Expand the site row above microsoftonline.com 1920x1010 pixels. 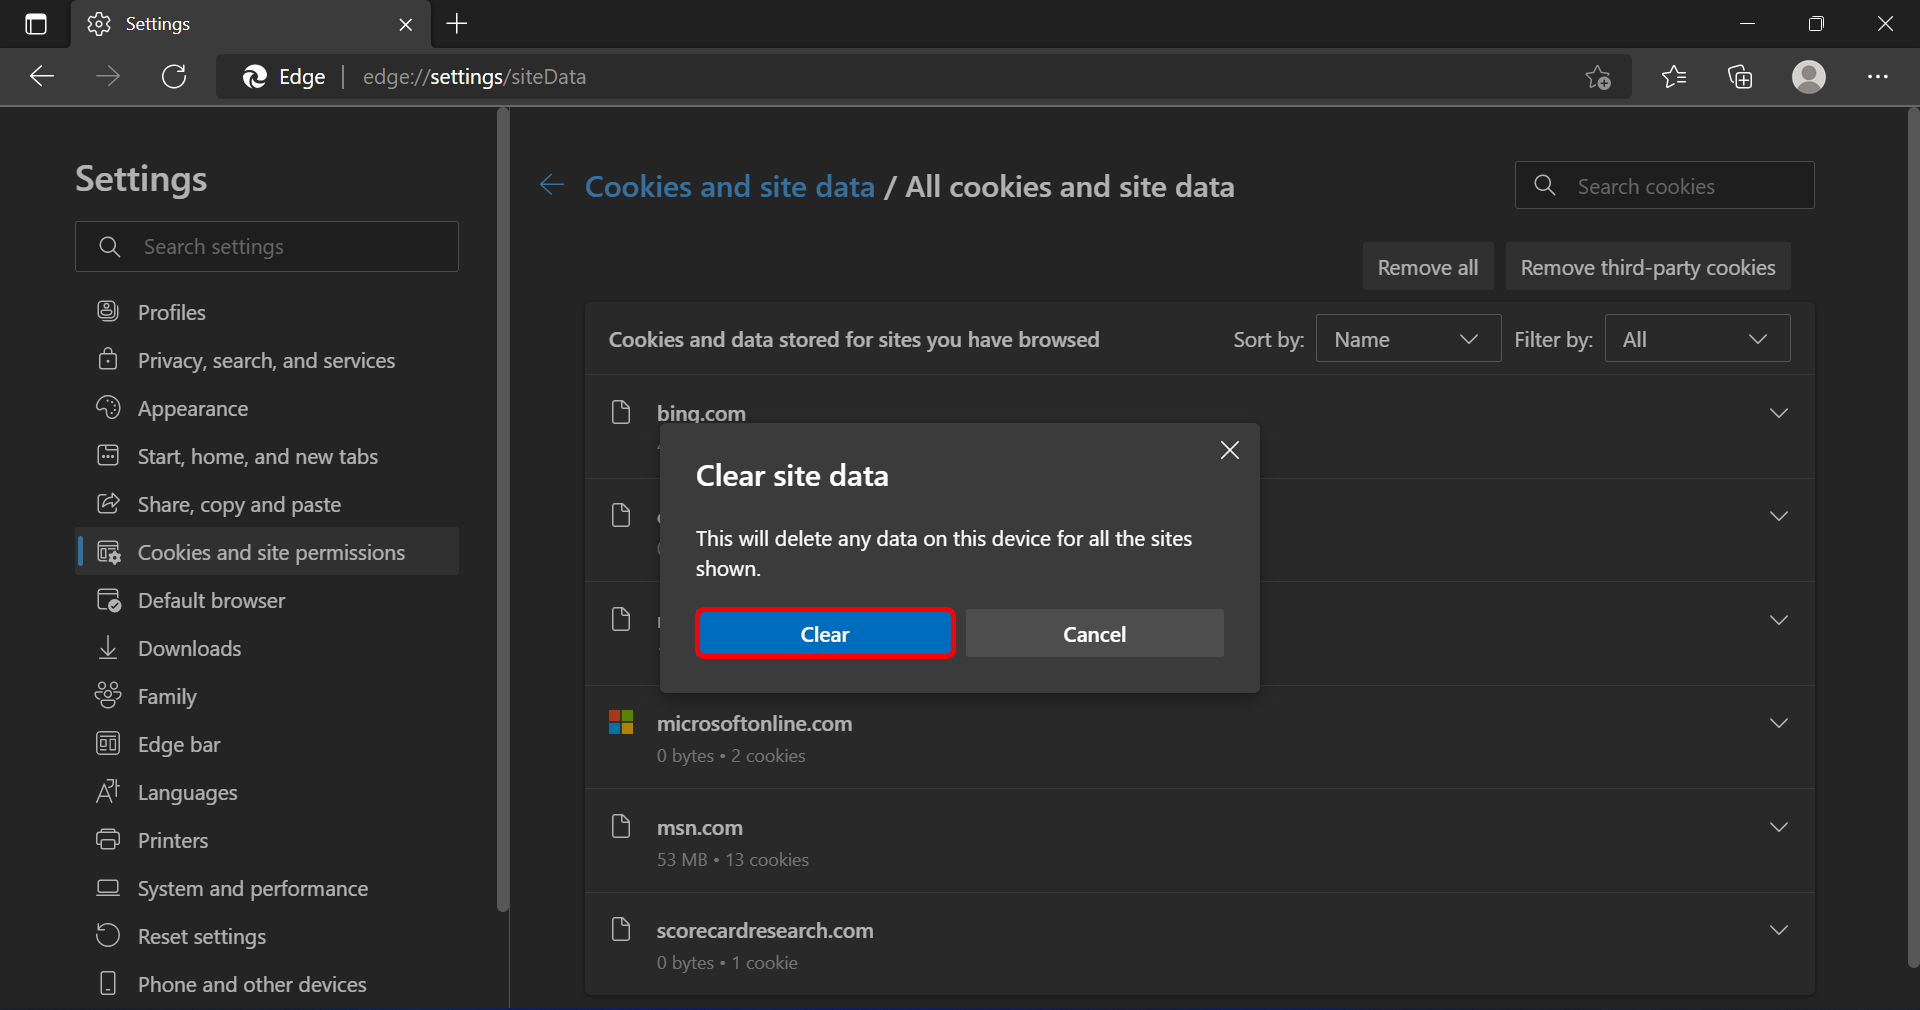[1778, 620]
